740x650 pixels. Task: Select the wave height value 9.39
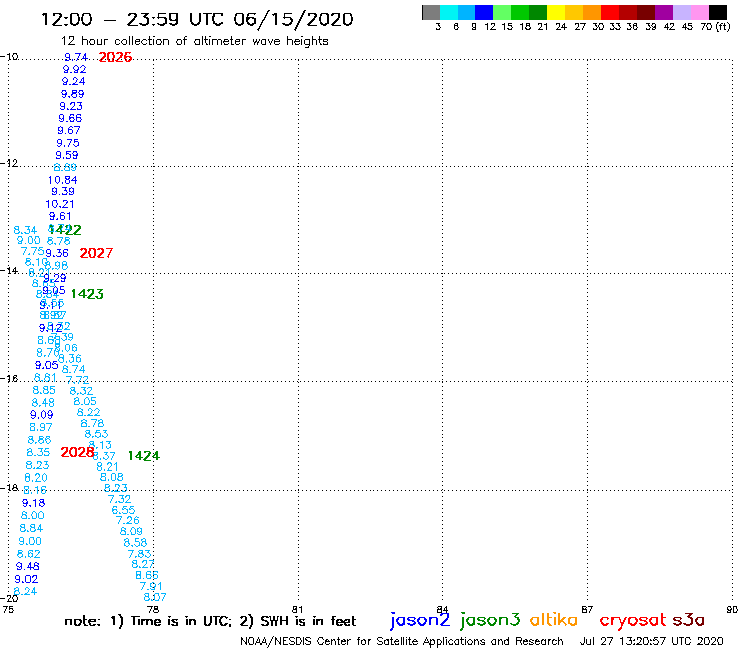(x=63, y=191)
